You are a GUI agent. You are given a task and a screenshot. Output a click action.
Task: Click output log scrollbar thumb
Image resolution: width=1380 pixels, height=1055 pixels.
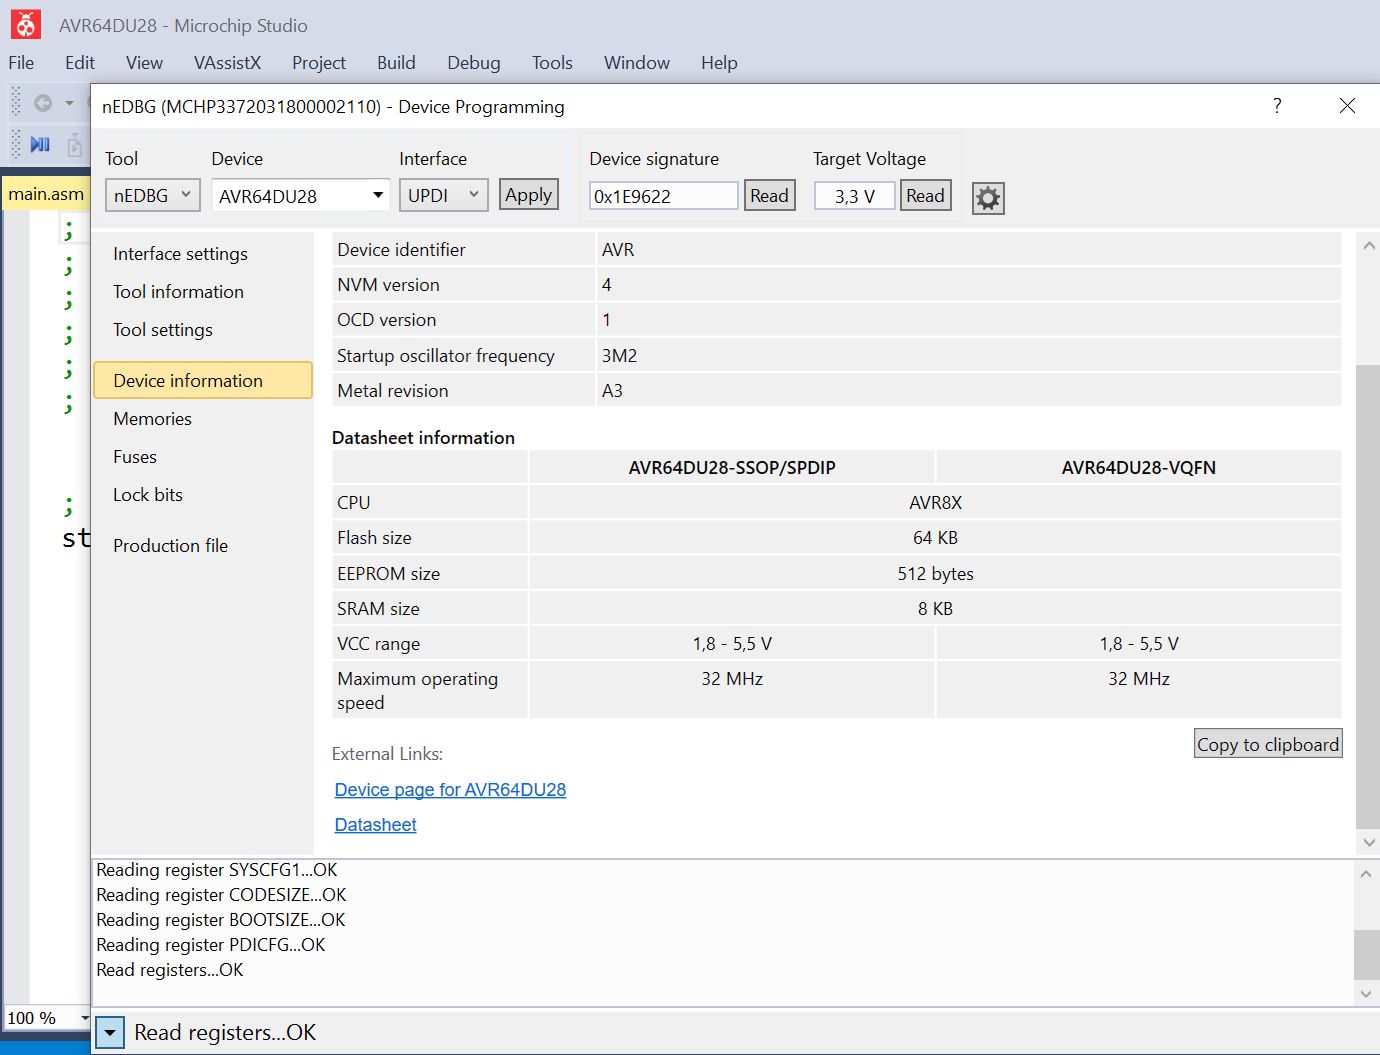(x=1366, y=955)
